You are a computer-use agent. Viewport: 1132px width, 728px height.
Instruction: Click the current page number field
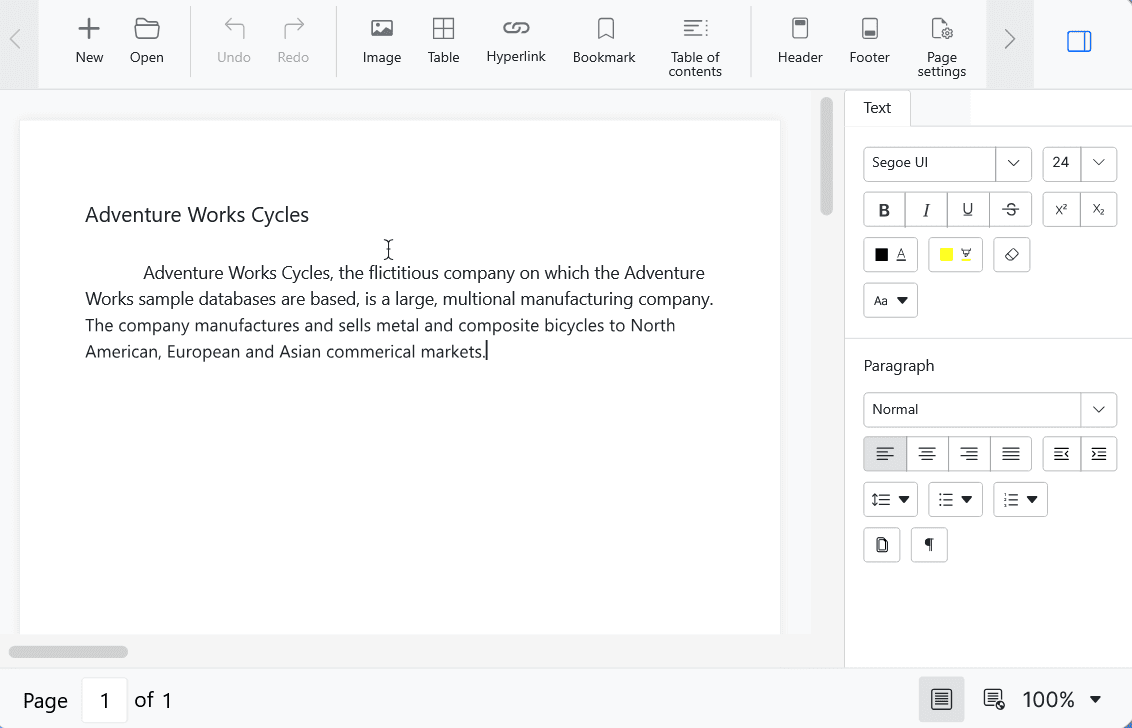tap(105, 700)
